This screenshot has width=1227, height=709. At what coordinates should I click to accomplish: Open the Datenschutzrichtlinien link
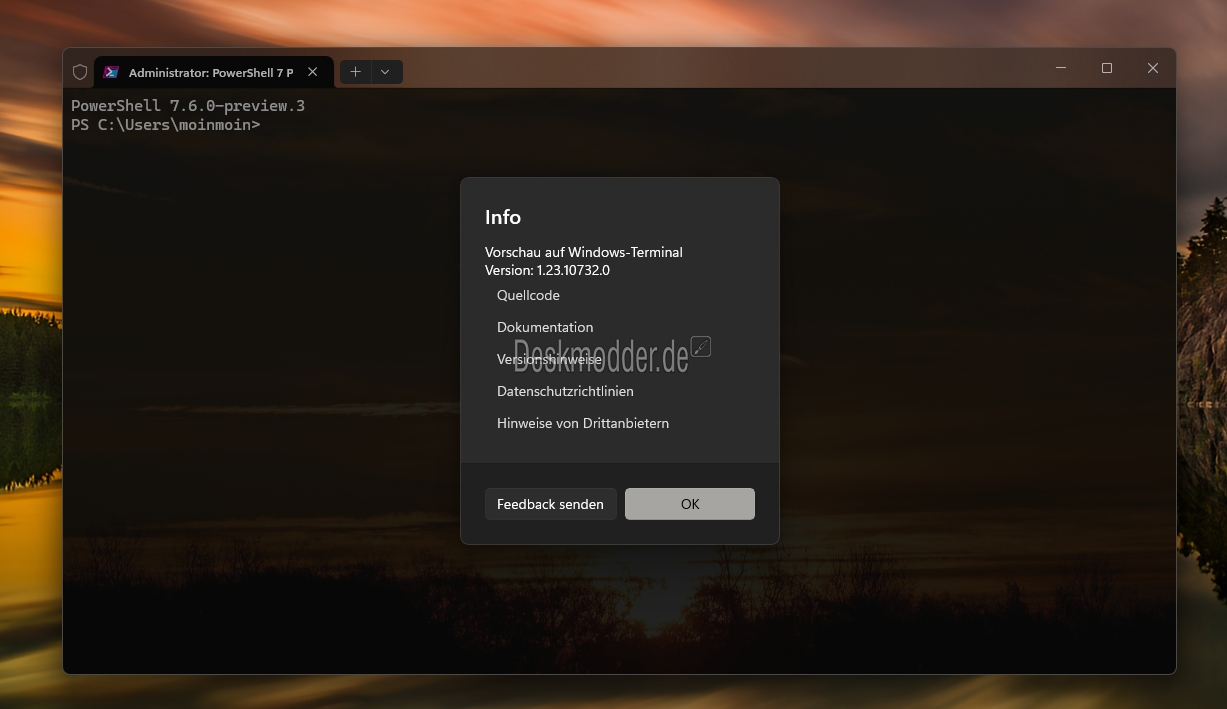(x=565, y=391)
